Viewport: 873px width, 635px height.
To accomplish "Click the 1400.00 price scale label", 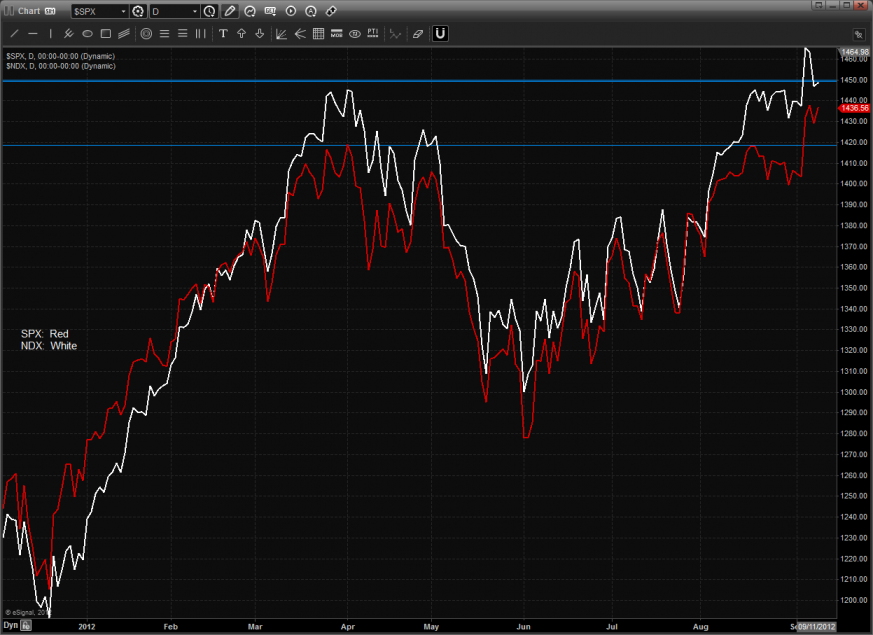I will coord(854,184).
